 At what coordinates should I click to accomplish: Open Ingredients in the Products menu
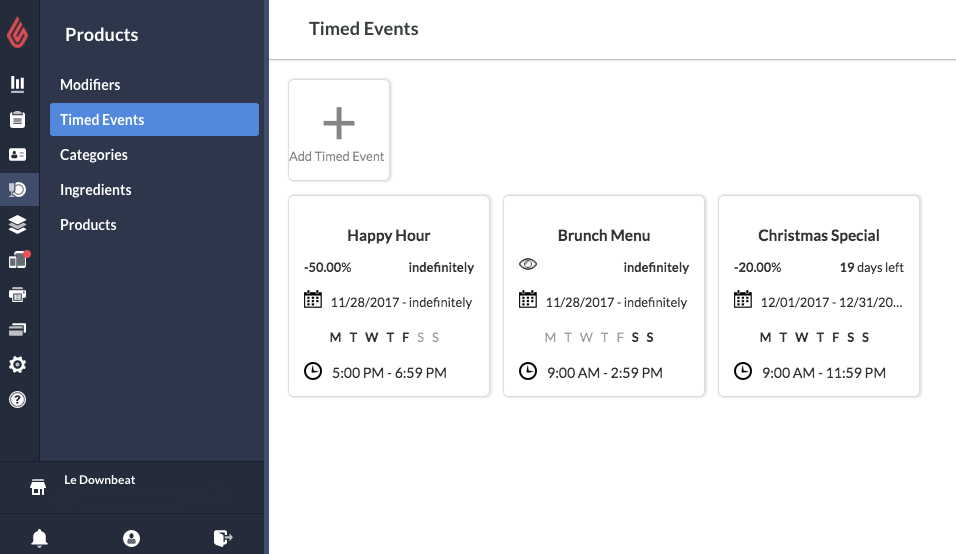[x=96, y=190]
